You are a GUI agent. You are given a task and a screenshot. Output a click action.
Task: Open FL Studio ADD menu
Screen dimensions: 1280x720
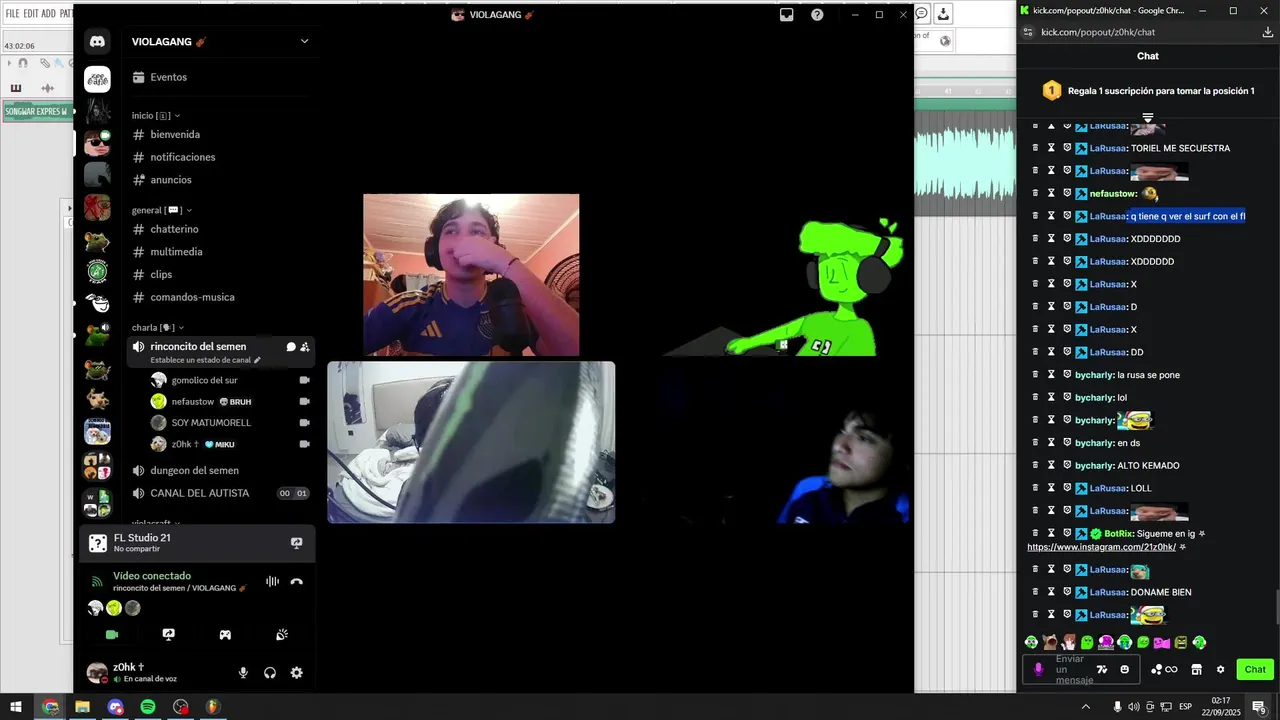(49, 14)
